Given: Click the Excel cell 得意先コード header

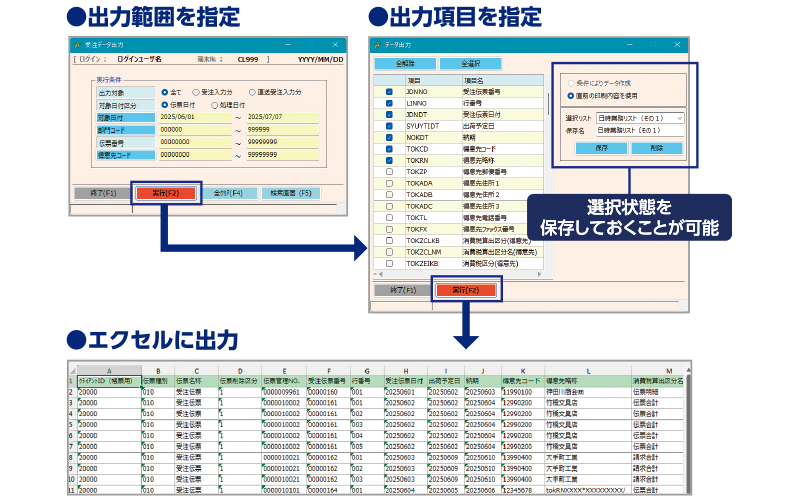Looking at the screenshot, I should [x=523, y=381].
